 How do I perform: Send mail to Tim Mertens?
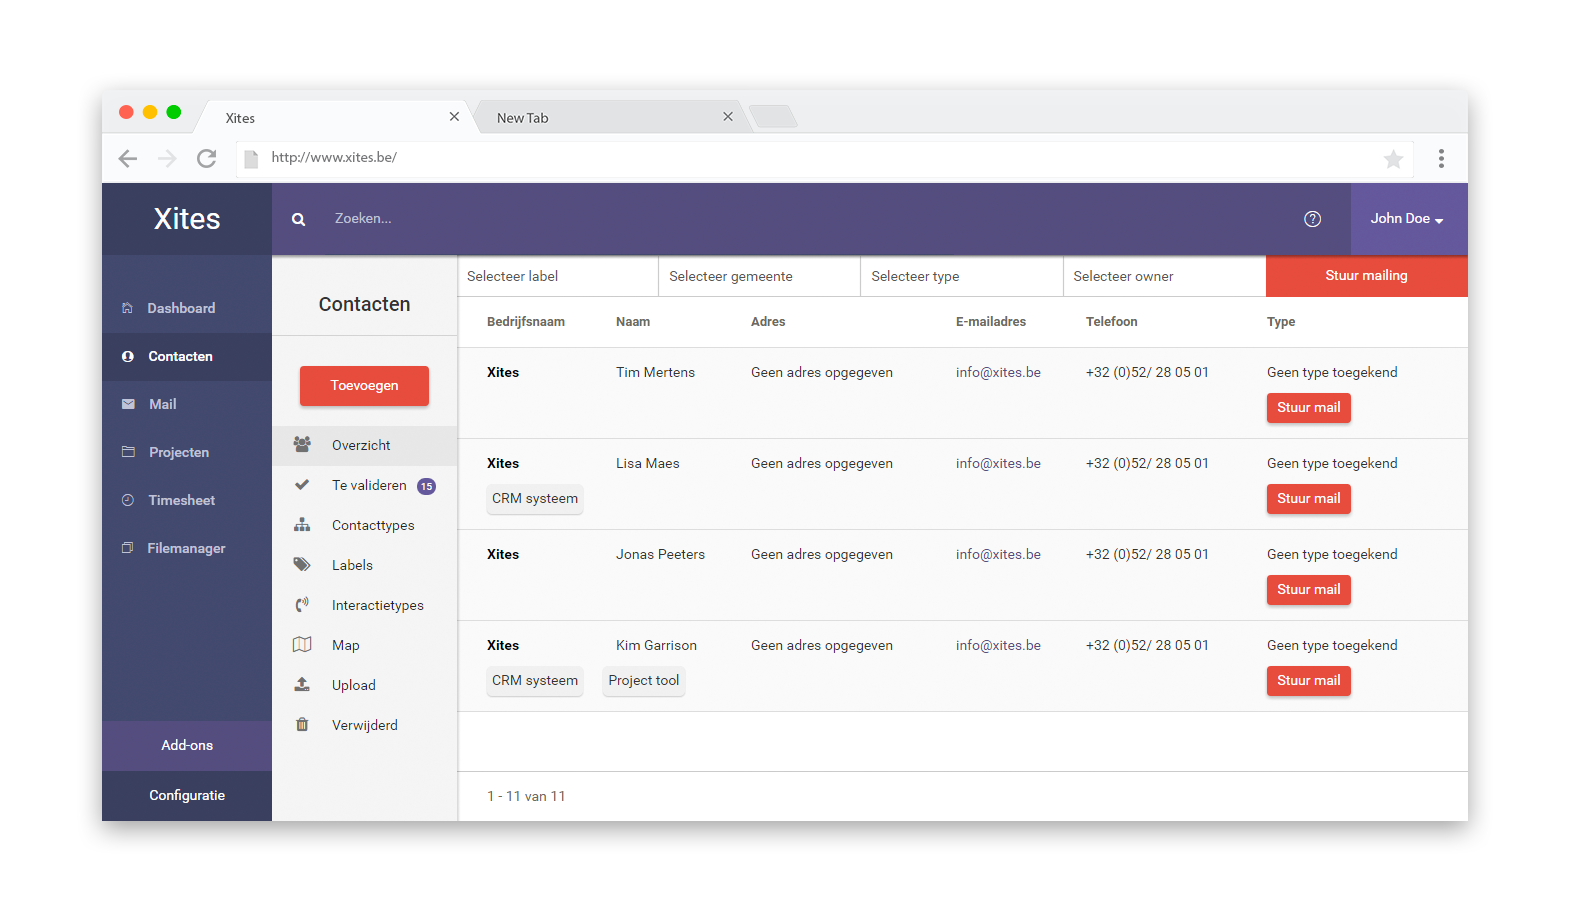(1309, 408)
